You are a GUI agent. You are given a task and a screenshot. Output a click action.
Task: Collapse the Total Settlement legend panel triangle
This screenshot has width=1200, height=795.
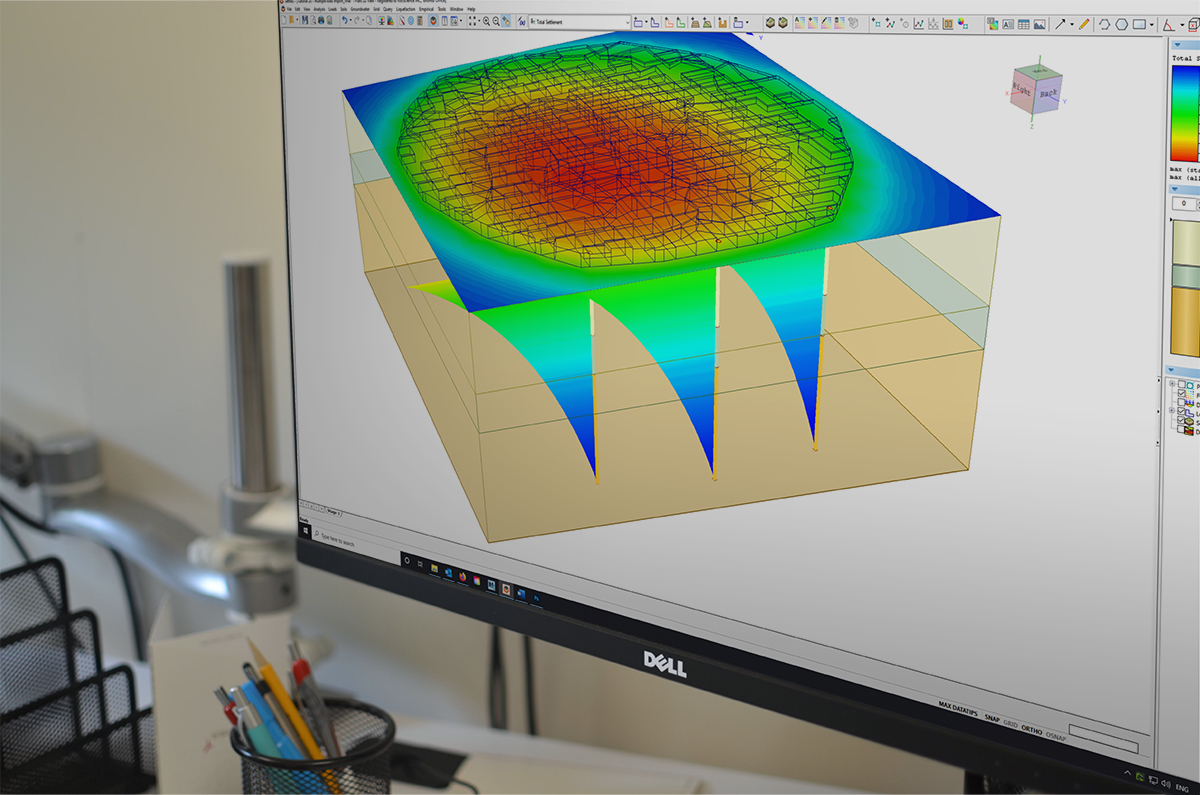1176,45
